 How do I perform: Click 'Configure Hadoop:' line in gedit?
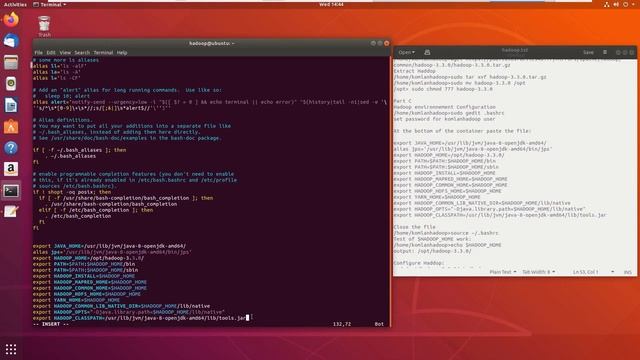[x=418, y=263]
